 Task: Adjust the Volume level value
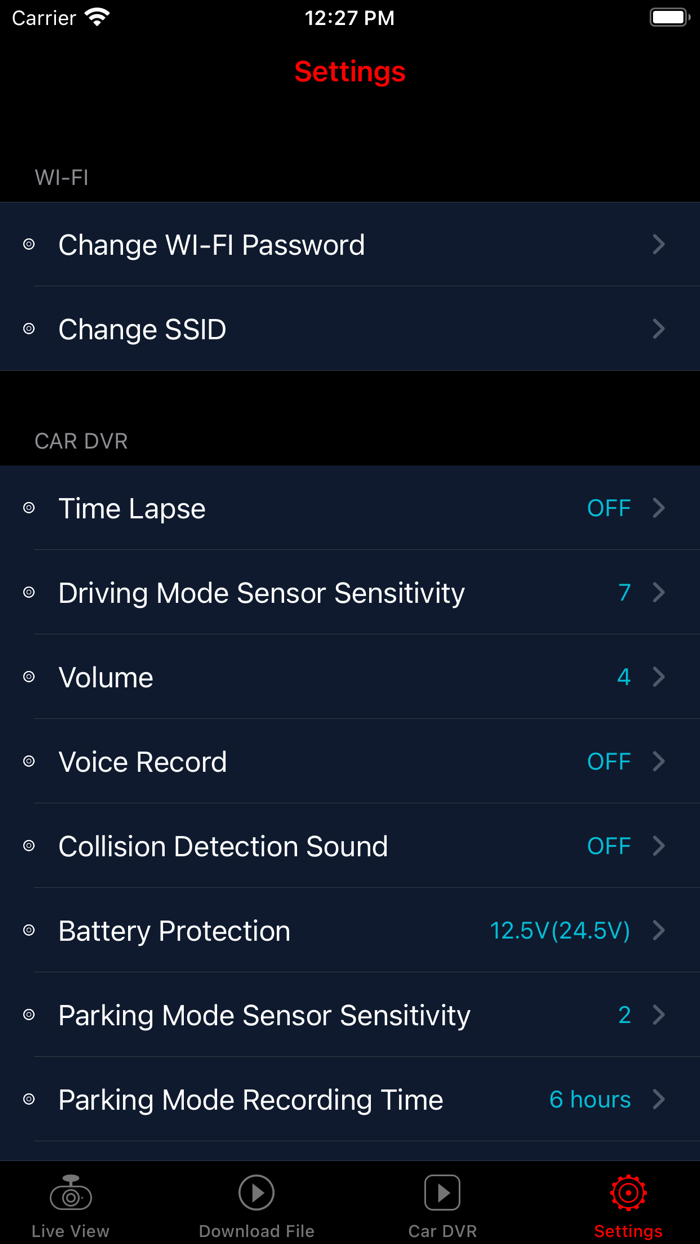tap(624, 677)
